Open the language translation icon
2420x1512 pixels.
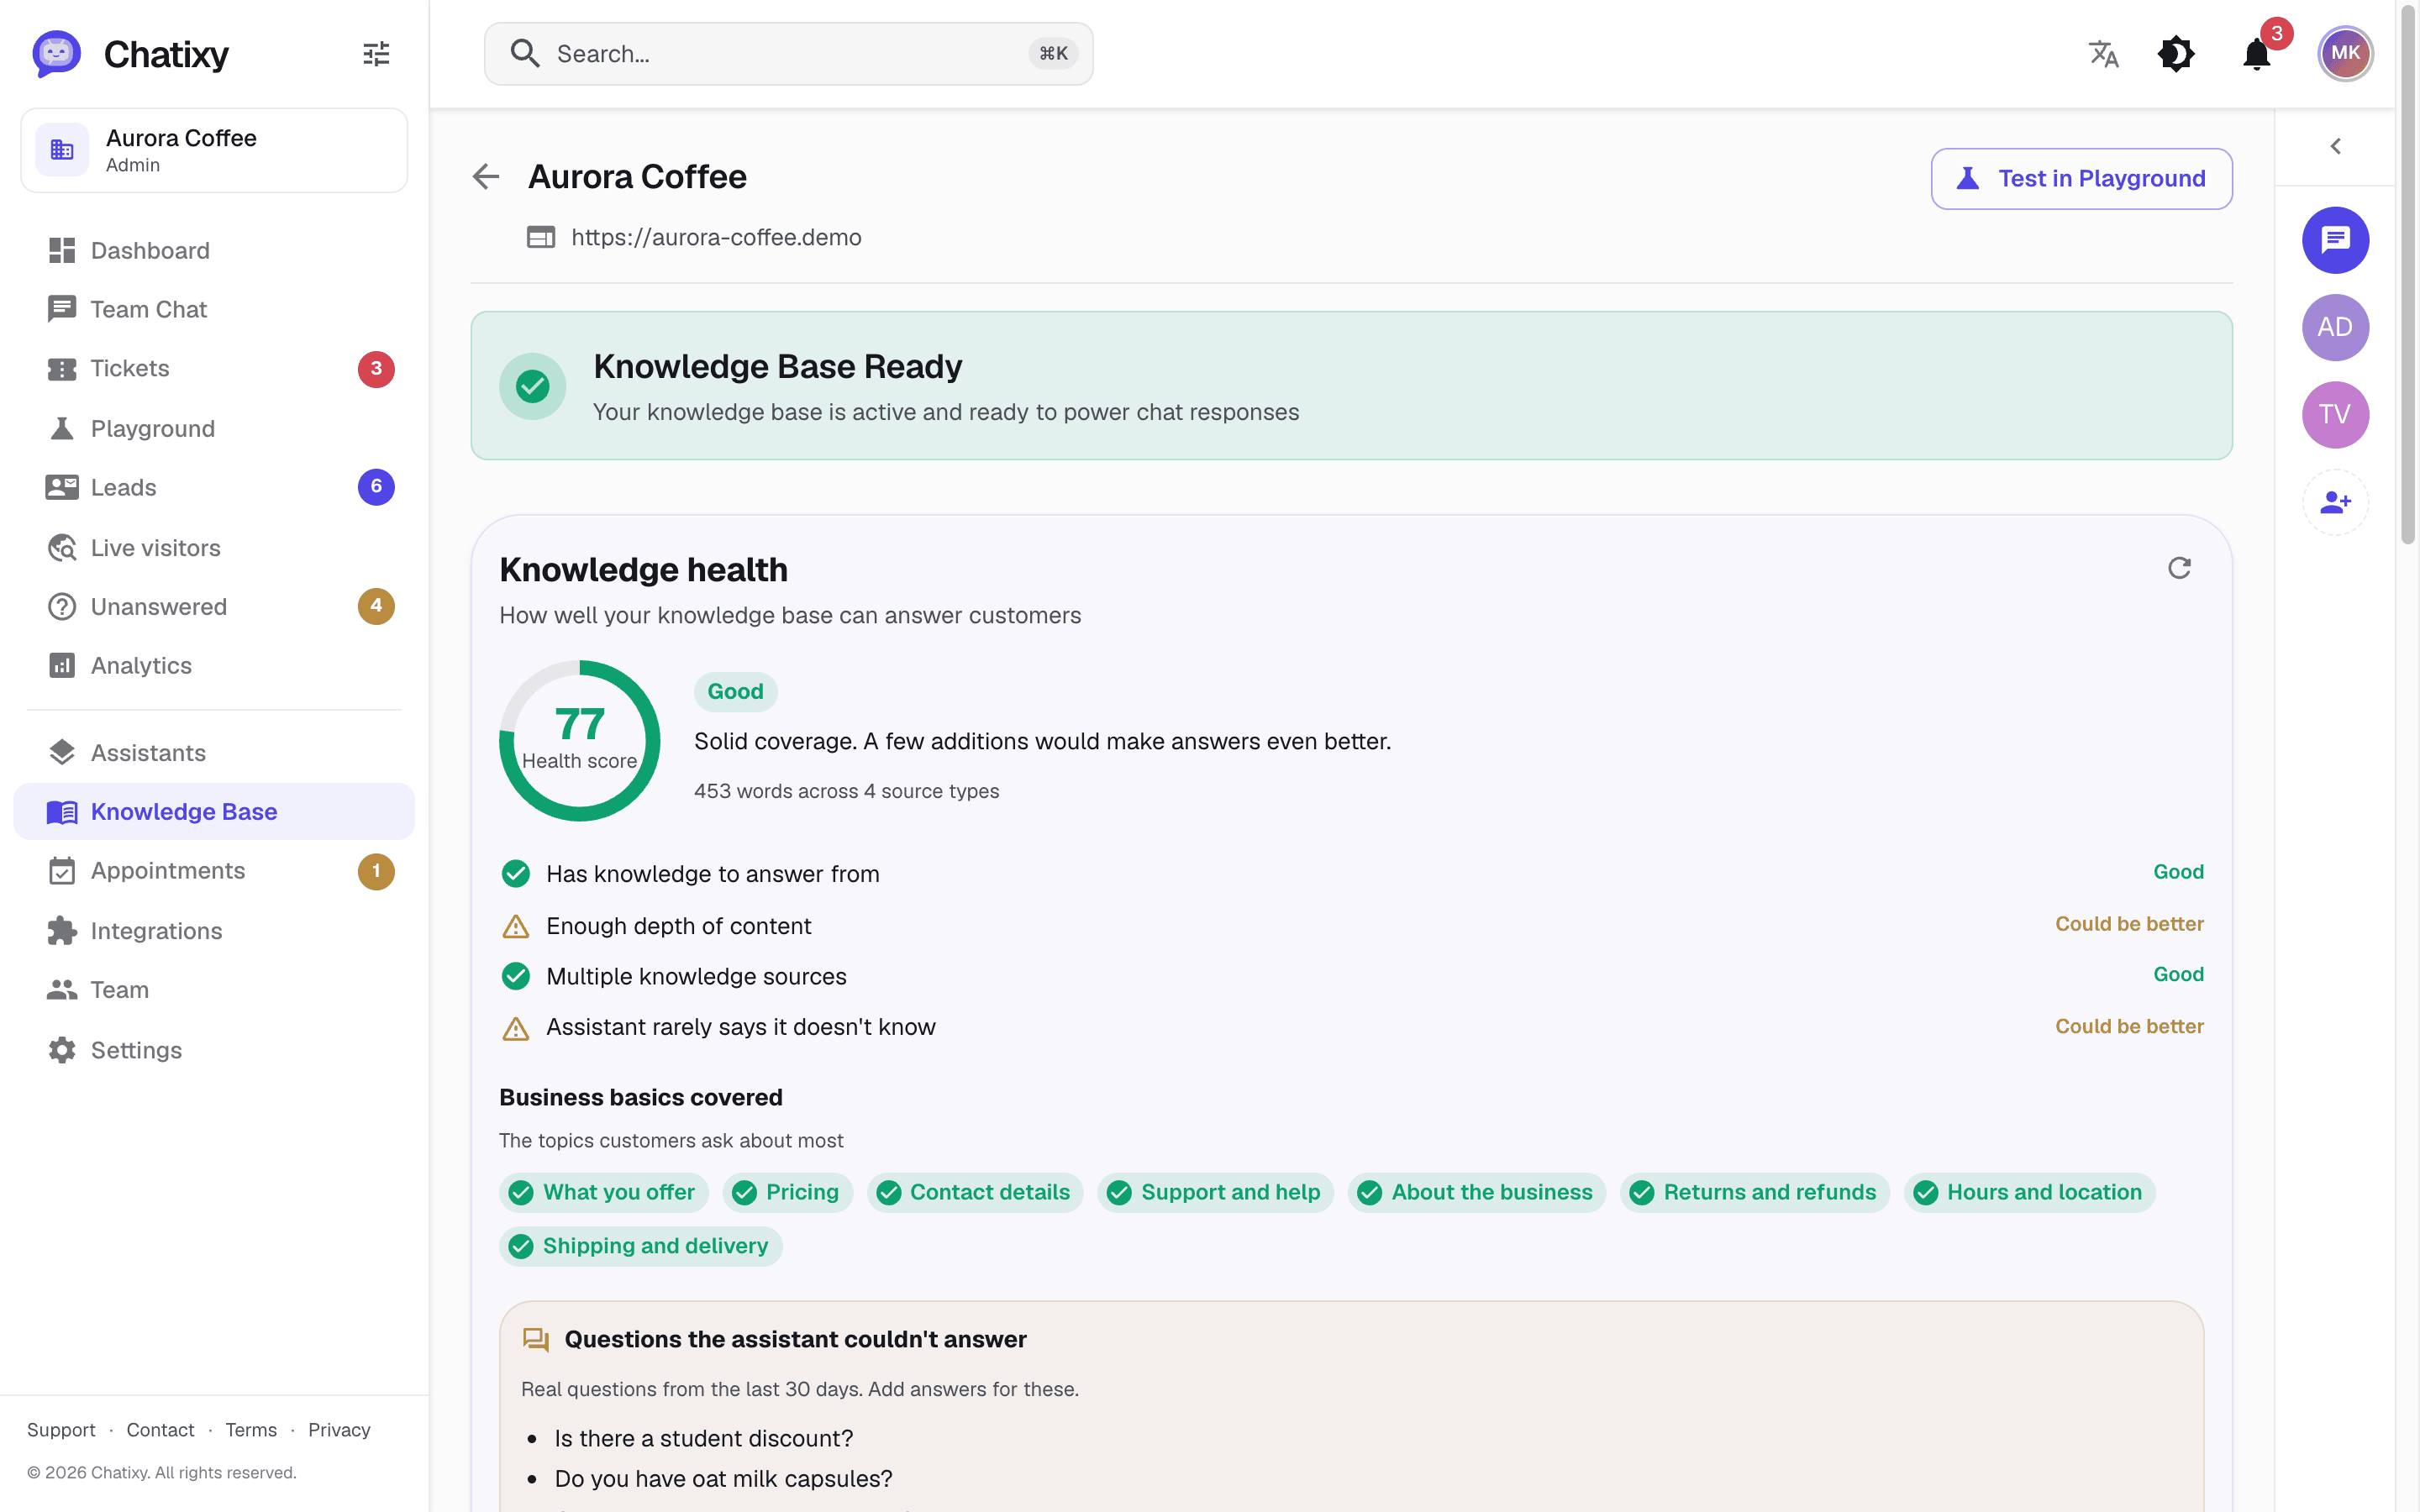tap(2103, 54)
